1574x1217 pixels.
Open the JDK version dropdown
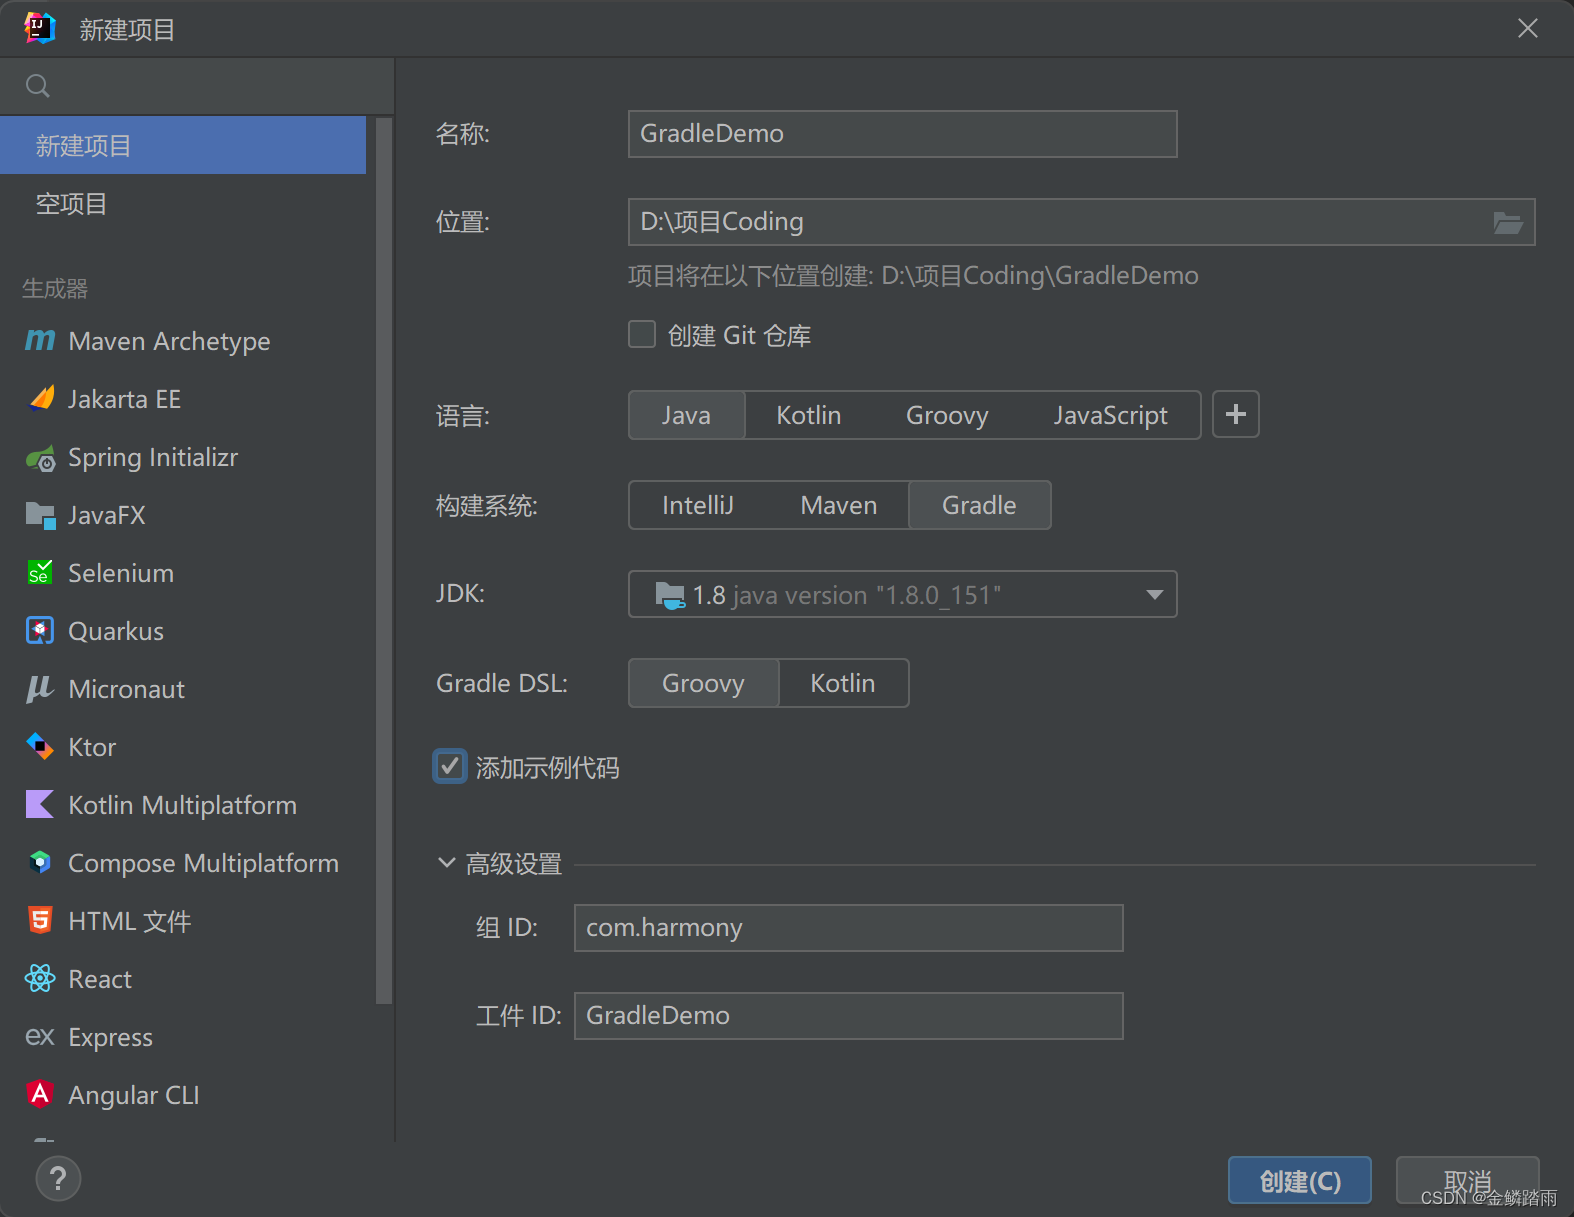pyautogui.click(x=902, y=594)
